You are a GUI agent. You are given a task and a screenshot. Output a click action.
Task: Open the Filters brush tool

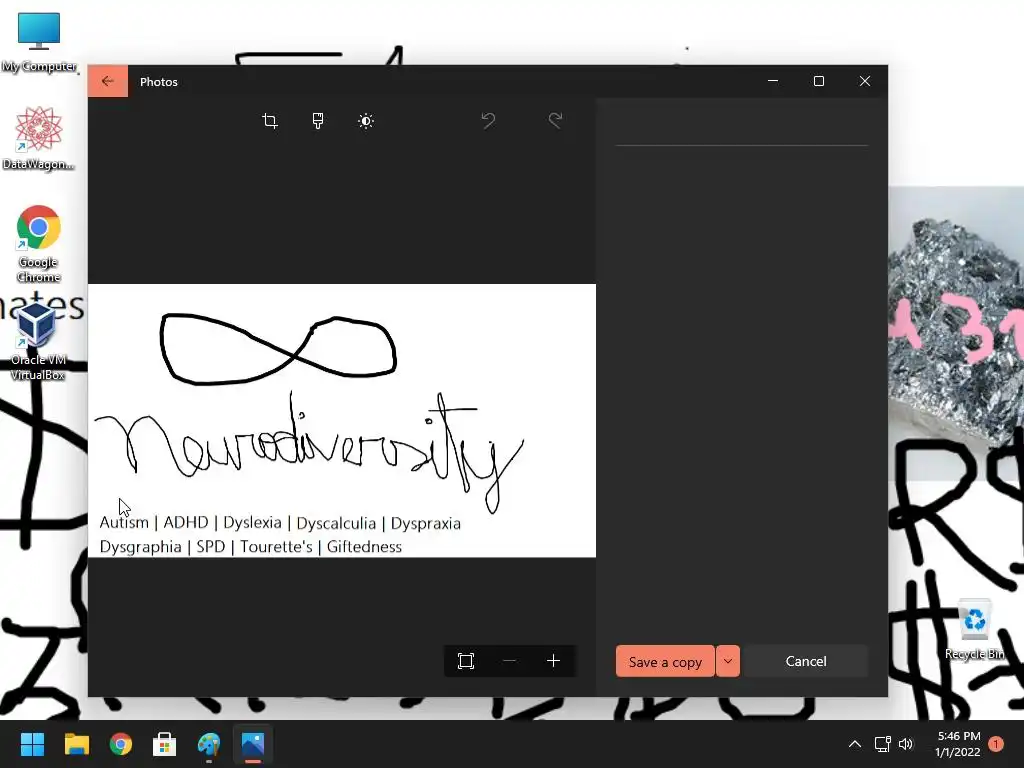(318, 121)
